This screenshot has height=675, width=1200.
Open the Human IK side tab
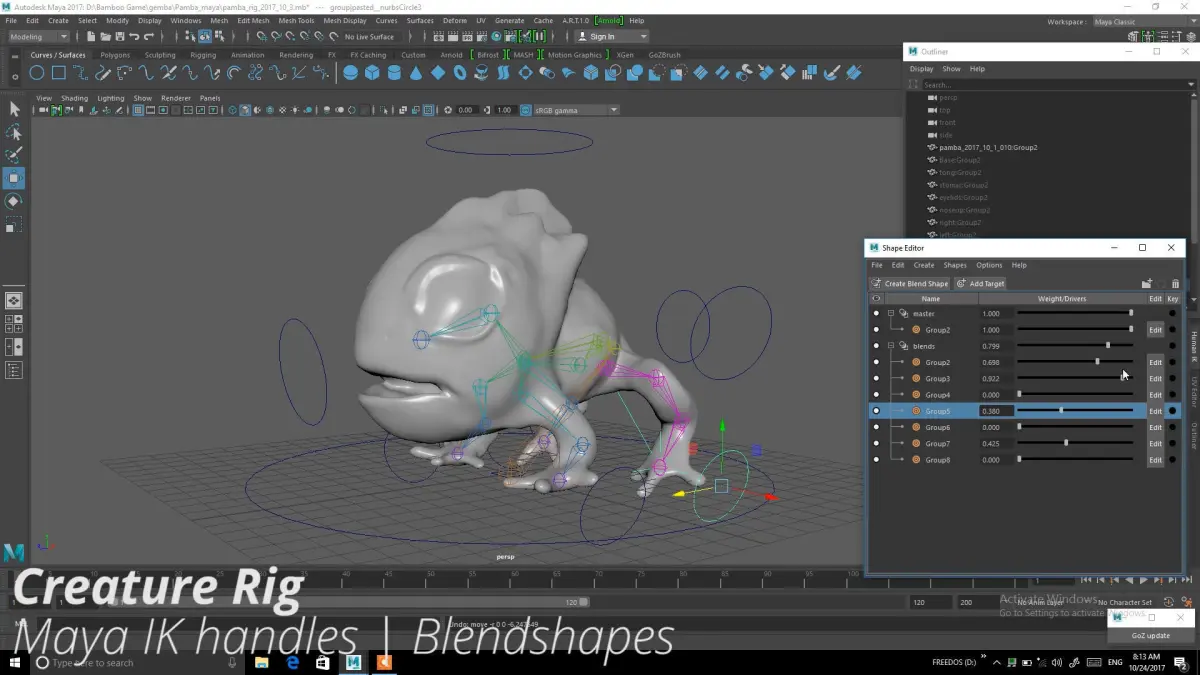[1194, 345]
